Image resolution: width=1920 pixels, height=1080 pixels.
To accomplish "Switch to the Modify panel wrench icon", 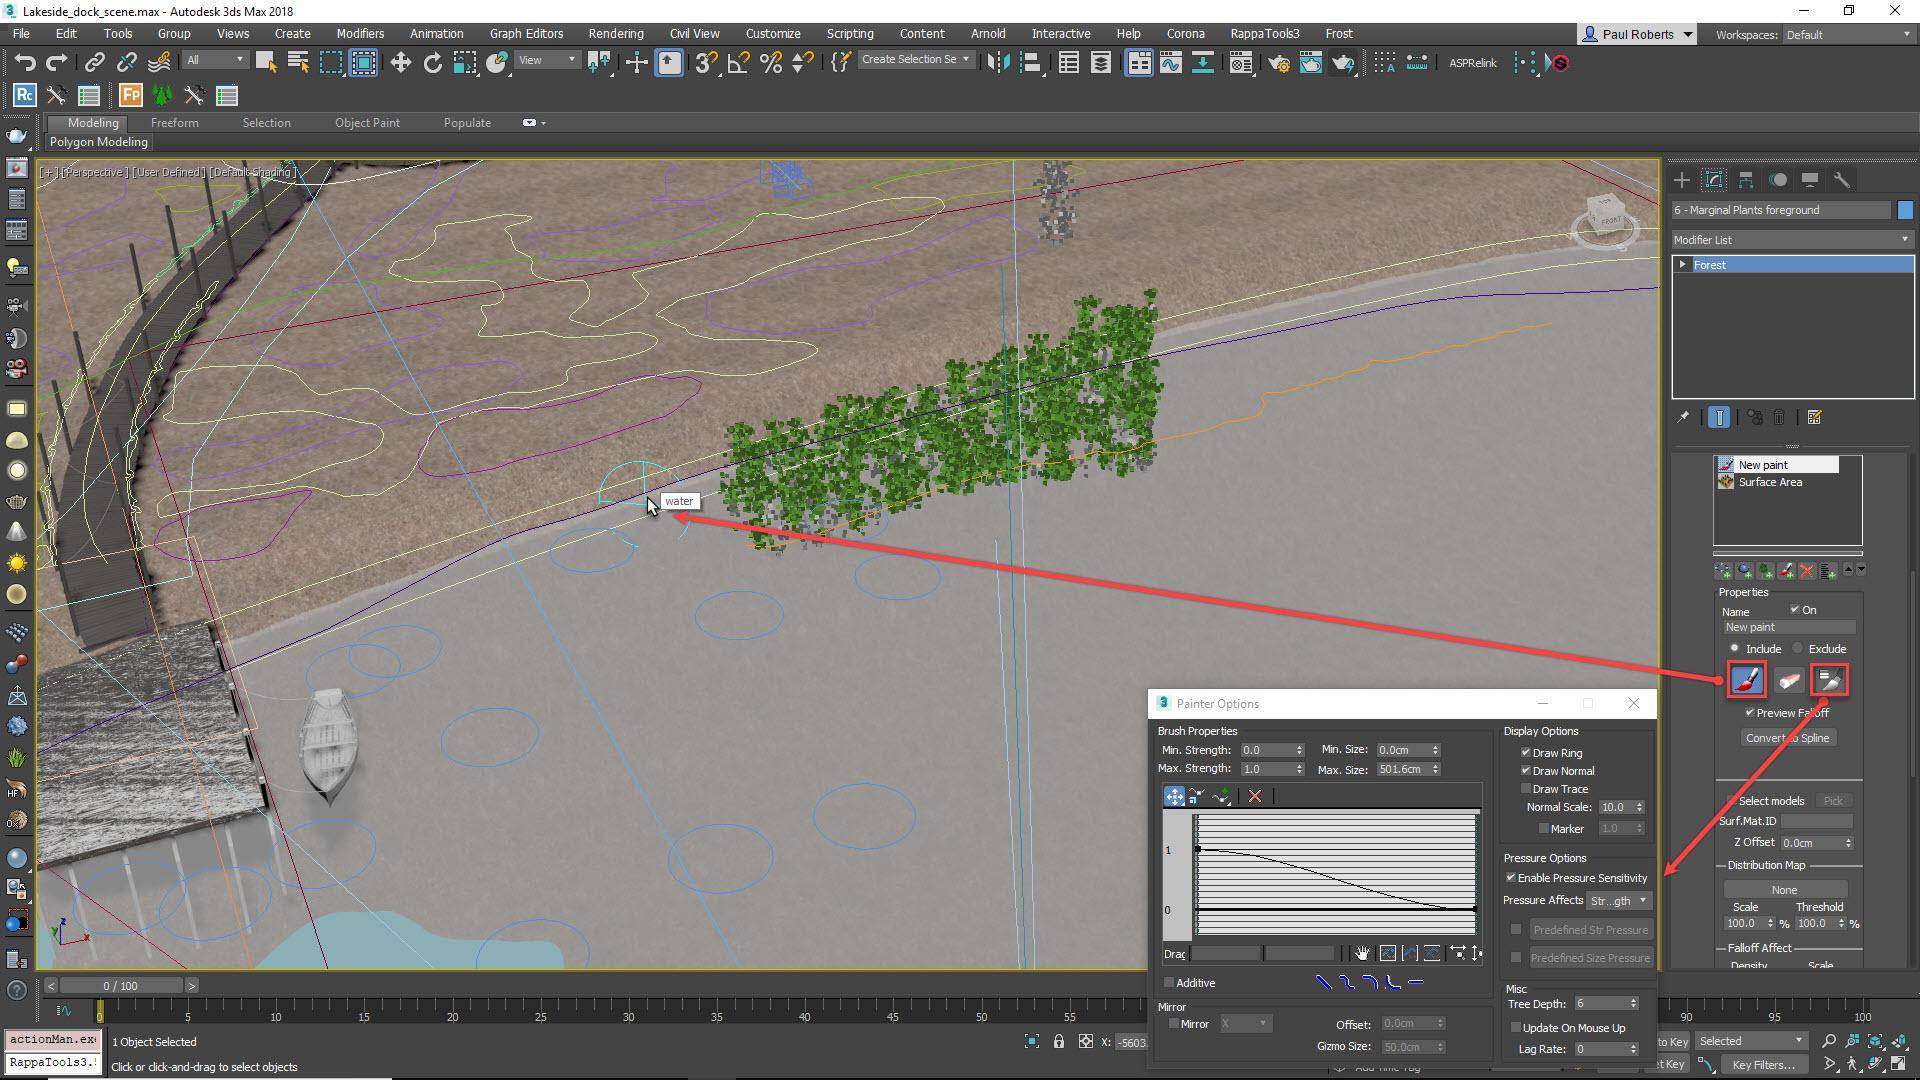I will (1843, 180).
